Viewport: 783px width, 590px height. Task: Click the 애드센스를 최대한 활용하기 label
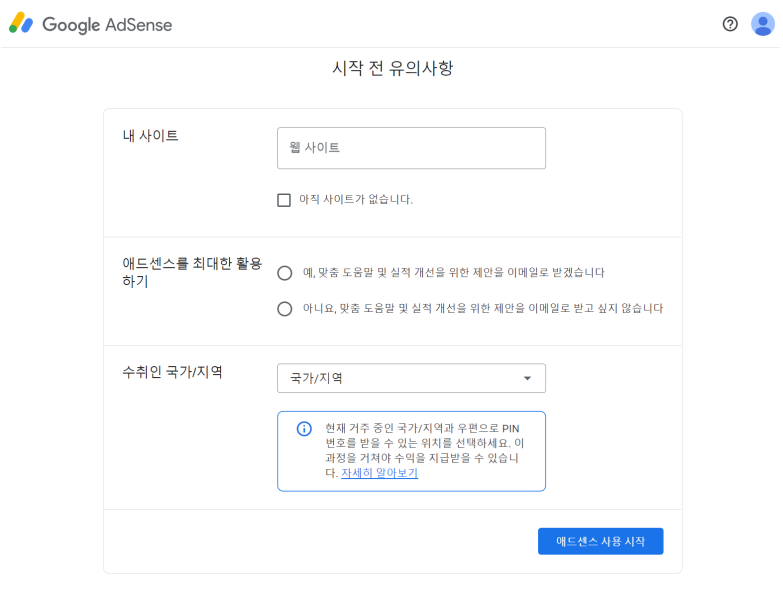[x=192, y=272]
